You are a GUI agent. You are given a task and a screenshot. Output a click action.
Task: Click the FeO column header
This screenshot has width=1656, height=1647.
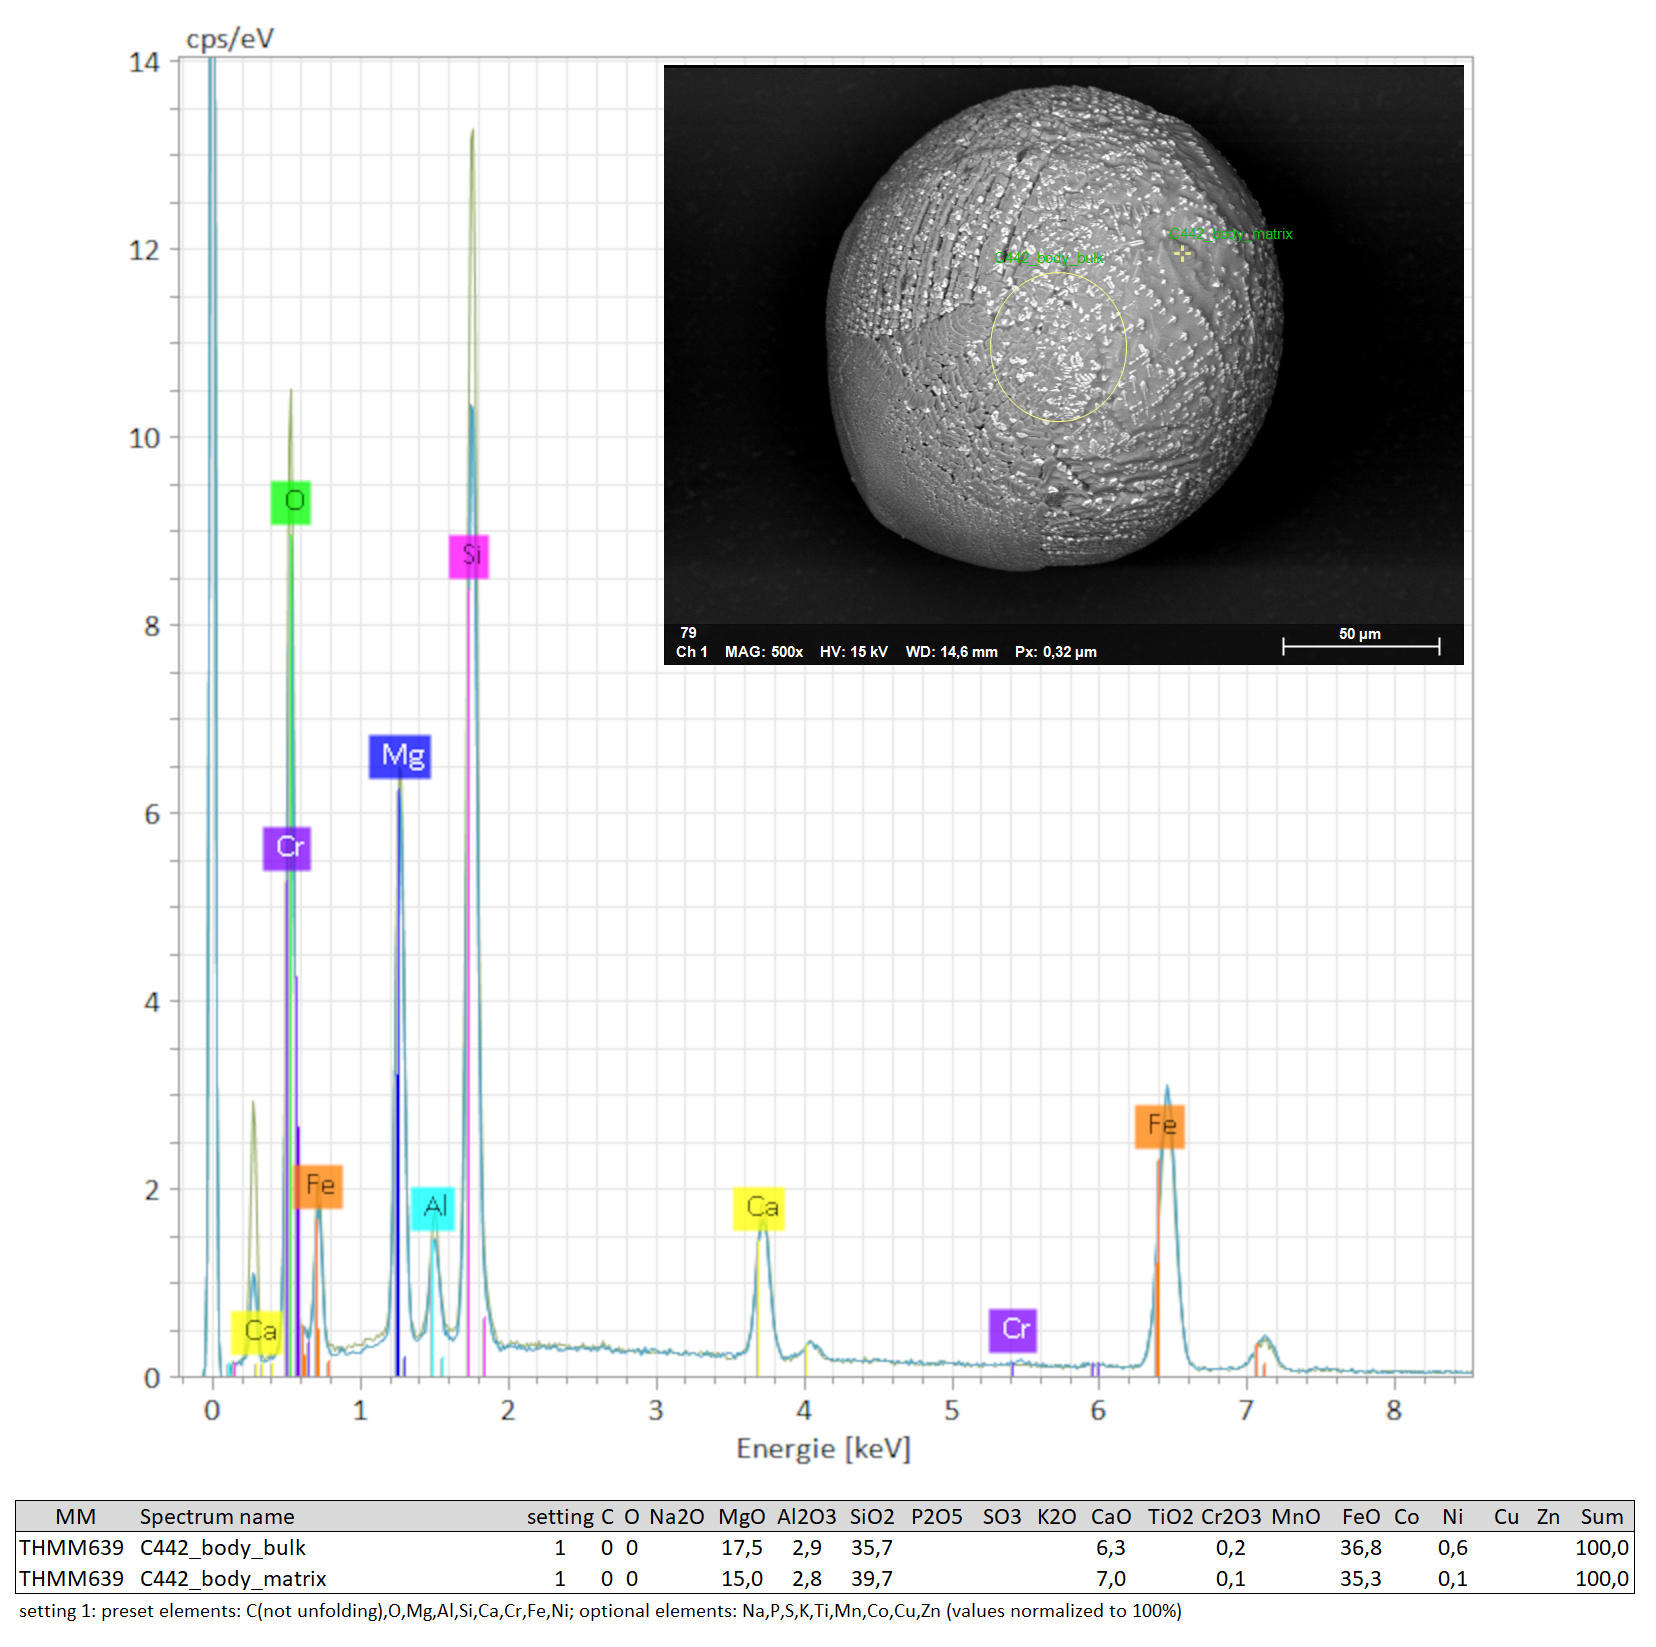(x=1360, y=1517)
